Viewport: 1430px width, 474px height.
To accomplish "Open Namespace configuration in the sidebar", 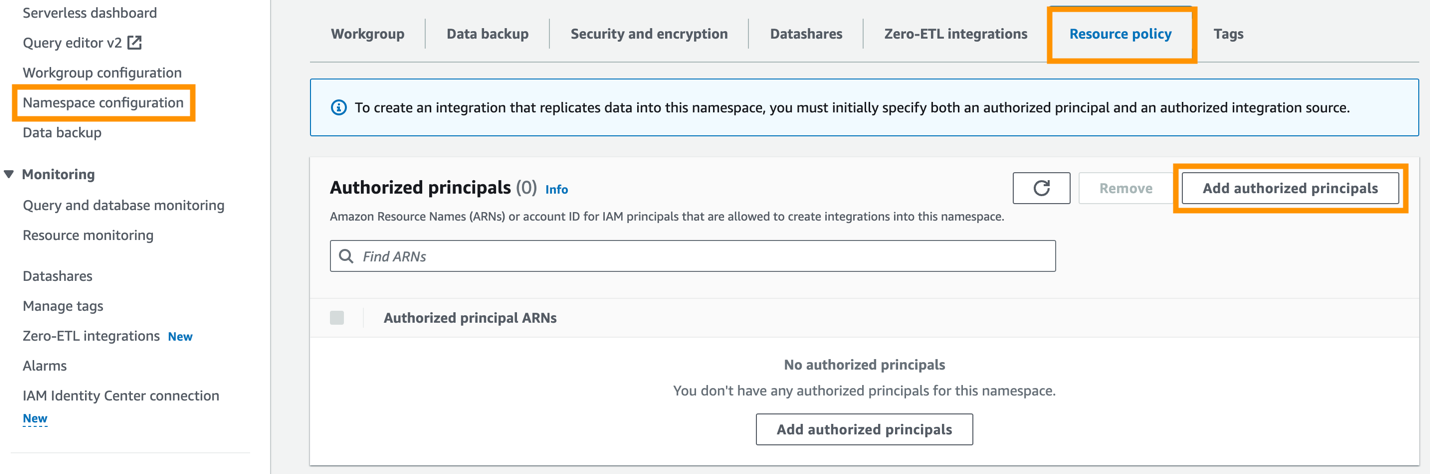I will tap(103, 103).
